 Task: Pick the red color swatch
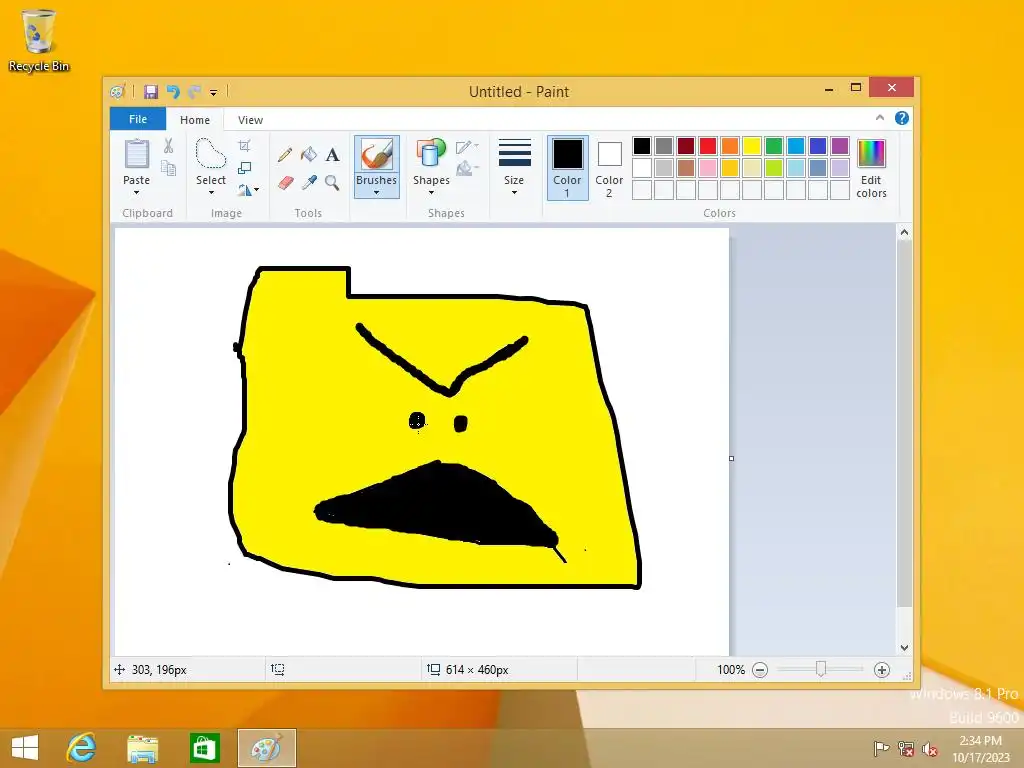pos(708,146)
